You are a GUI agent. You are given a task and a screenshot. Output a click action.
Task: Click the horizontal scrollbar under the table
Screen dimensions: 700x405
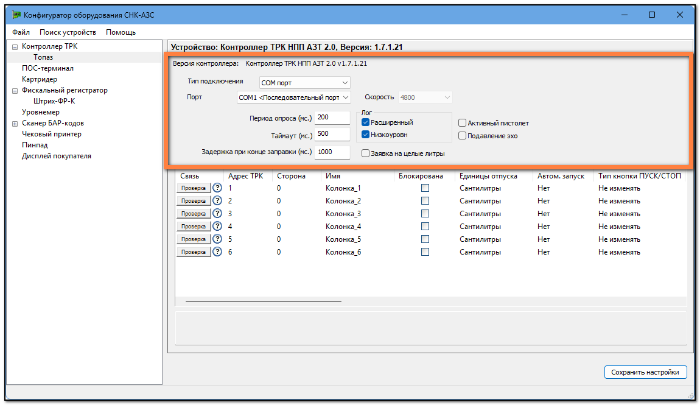(x=263, y=301)
